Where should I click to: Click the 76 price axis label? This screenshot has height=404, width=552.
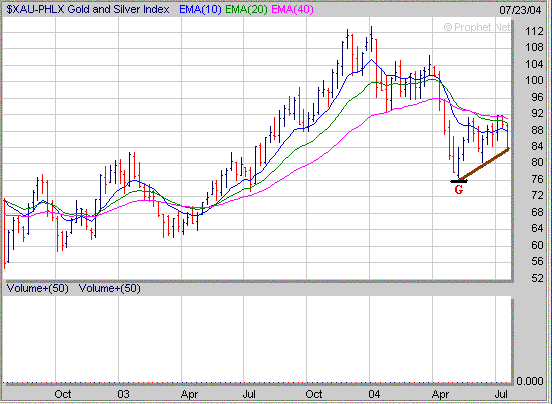click(537, 179)
